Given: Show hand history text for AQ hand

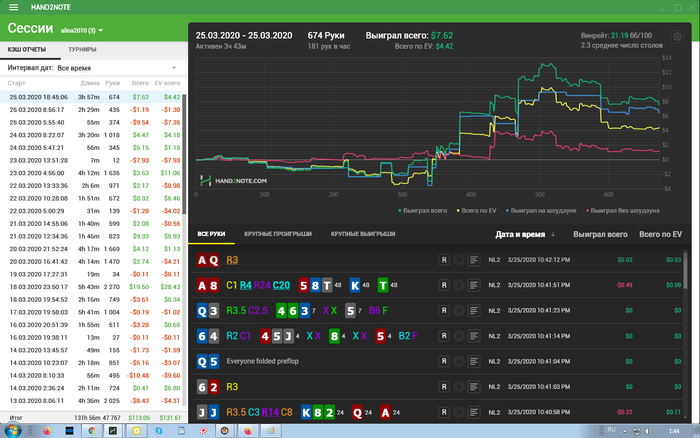Looking at the screenshot, I should (474, 260).
